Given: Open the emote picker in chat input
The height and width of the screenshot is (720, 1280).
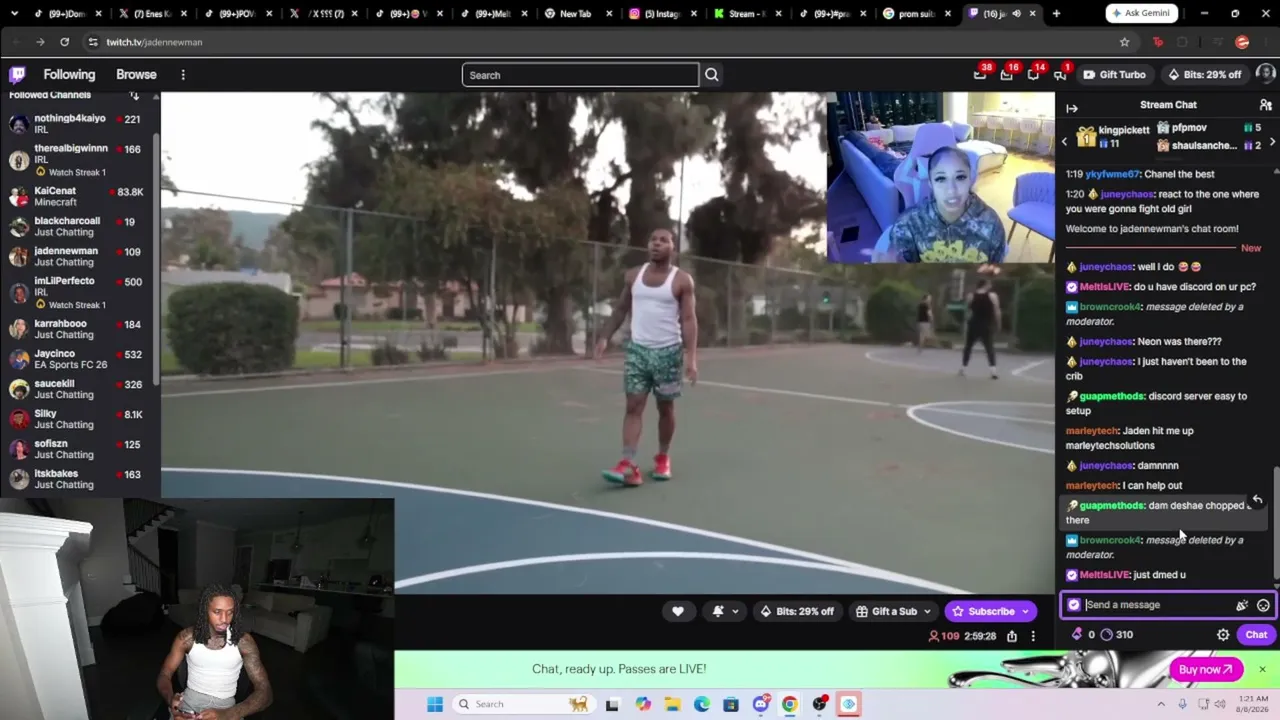Looking at the screenshot, I should [1263, 605].
